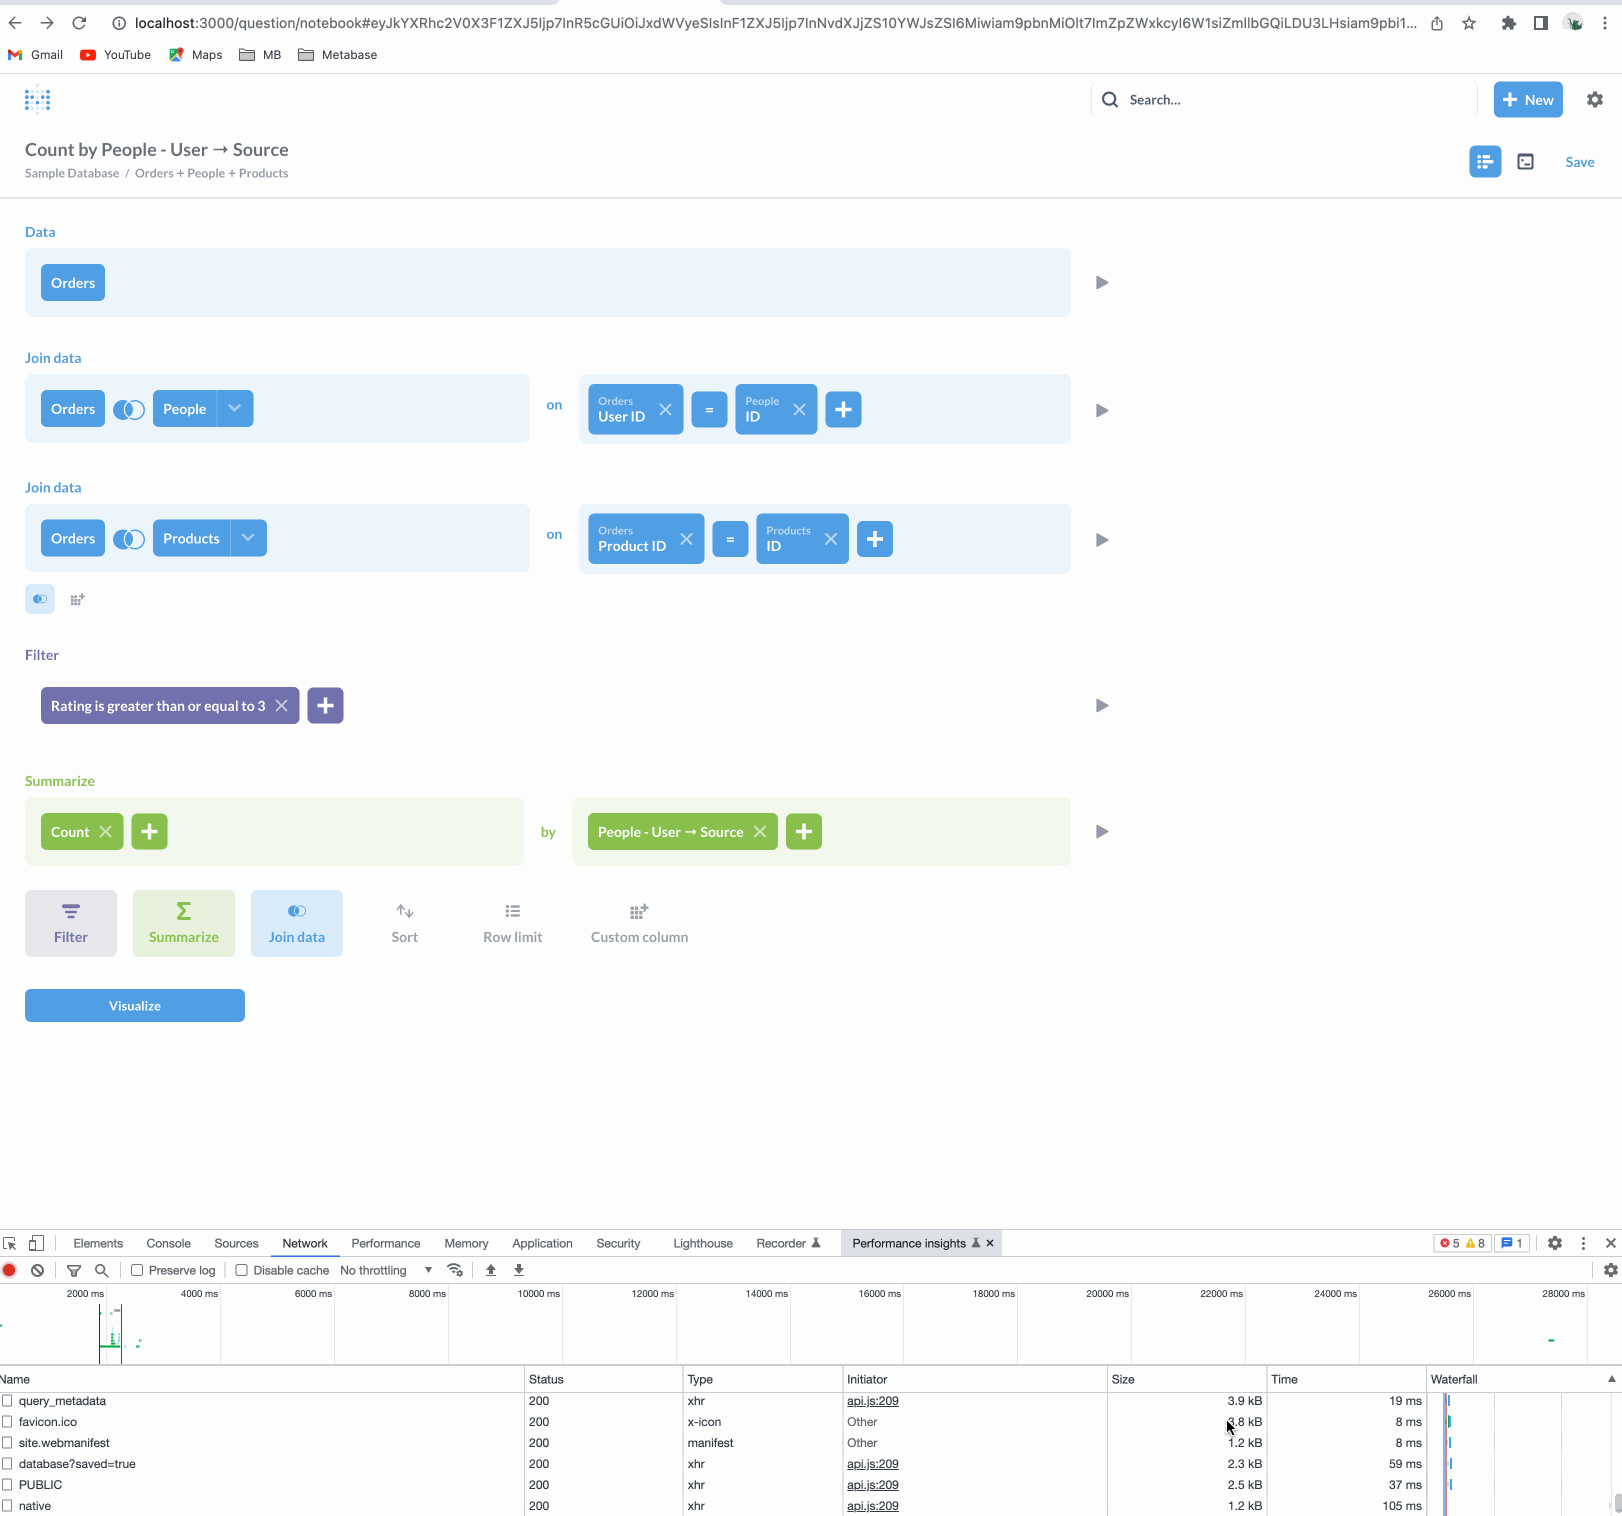Viewport: 1622px width, 1516px height.
Task: Switch to the Console tab
Action: [x=168, y=1244]
